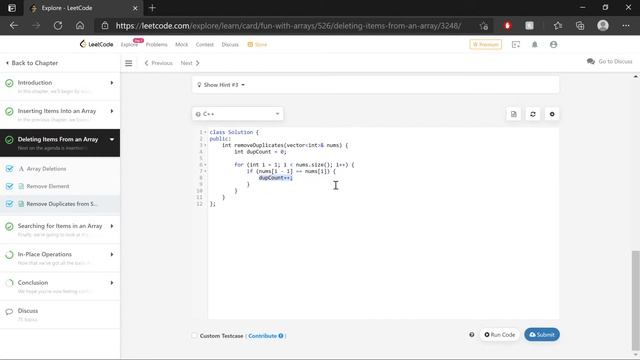The image size is (640, 360).
Task: Toggle the Custom Testcase checkbox
Action: (194, 336)
